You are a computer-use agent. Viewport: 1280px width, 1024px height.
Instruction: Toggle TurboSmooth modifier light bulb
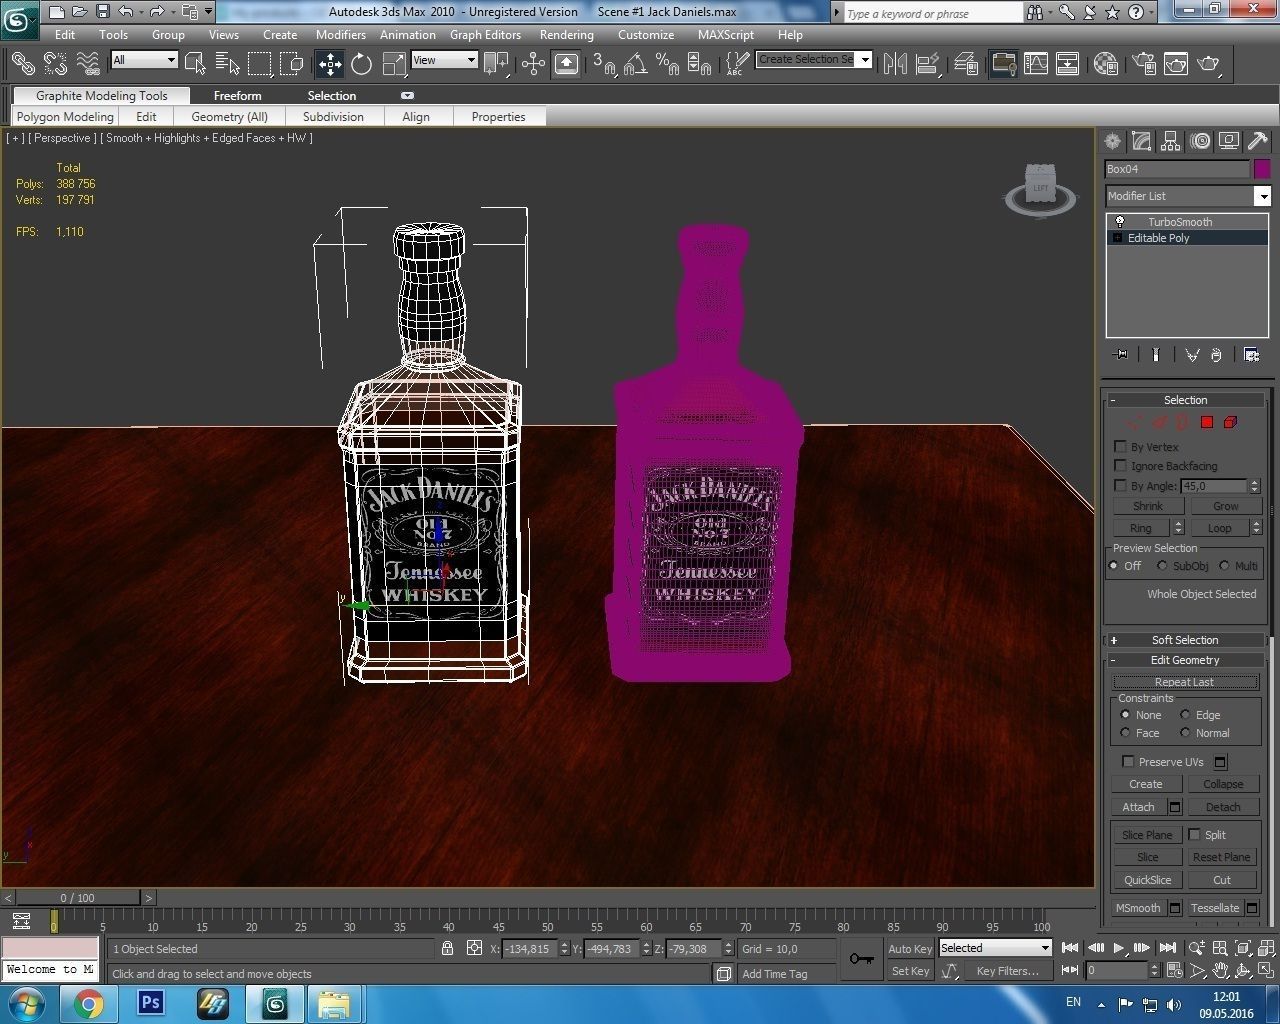click(1120, 222)
